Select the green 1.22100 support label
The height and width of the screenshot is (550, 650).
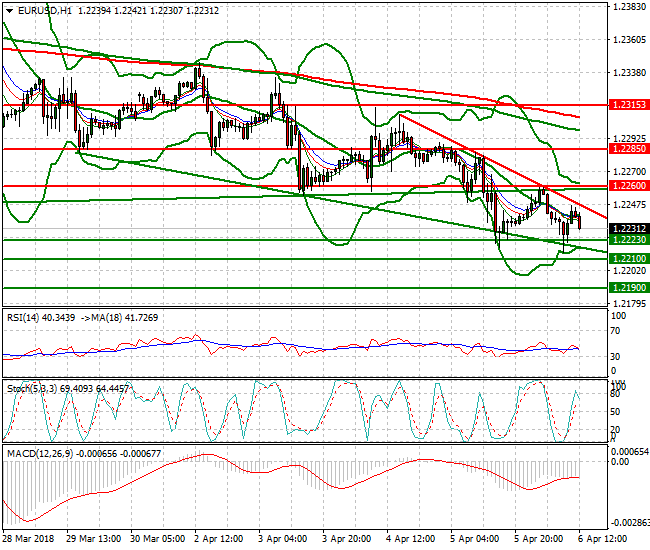(x=629, y=259)
